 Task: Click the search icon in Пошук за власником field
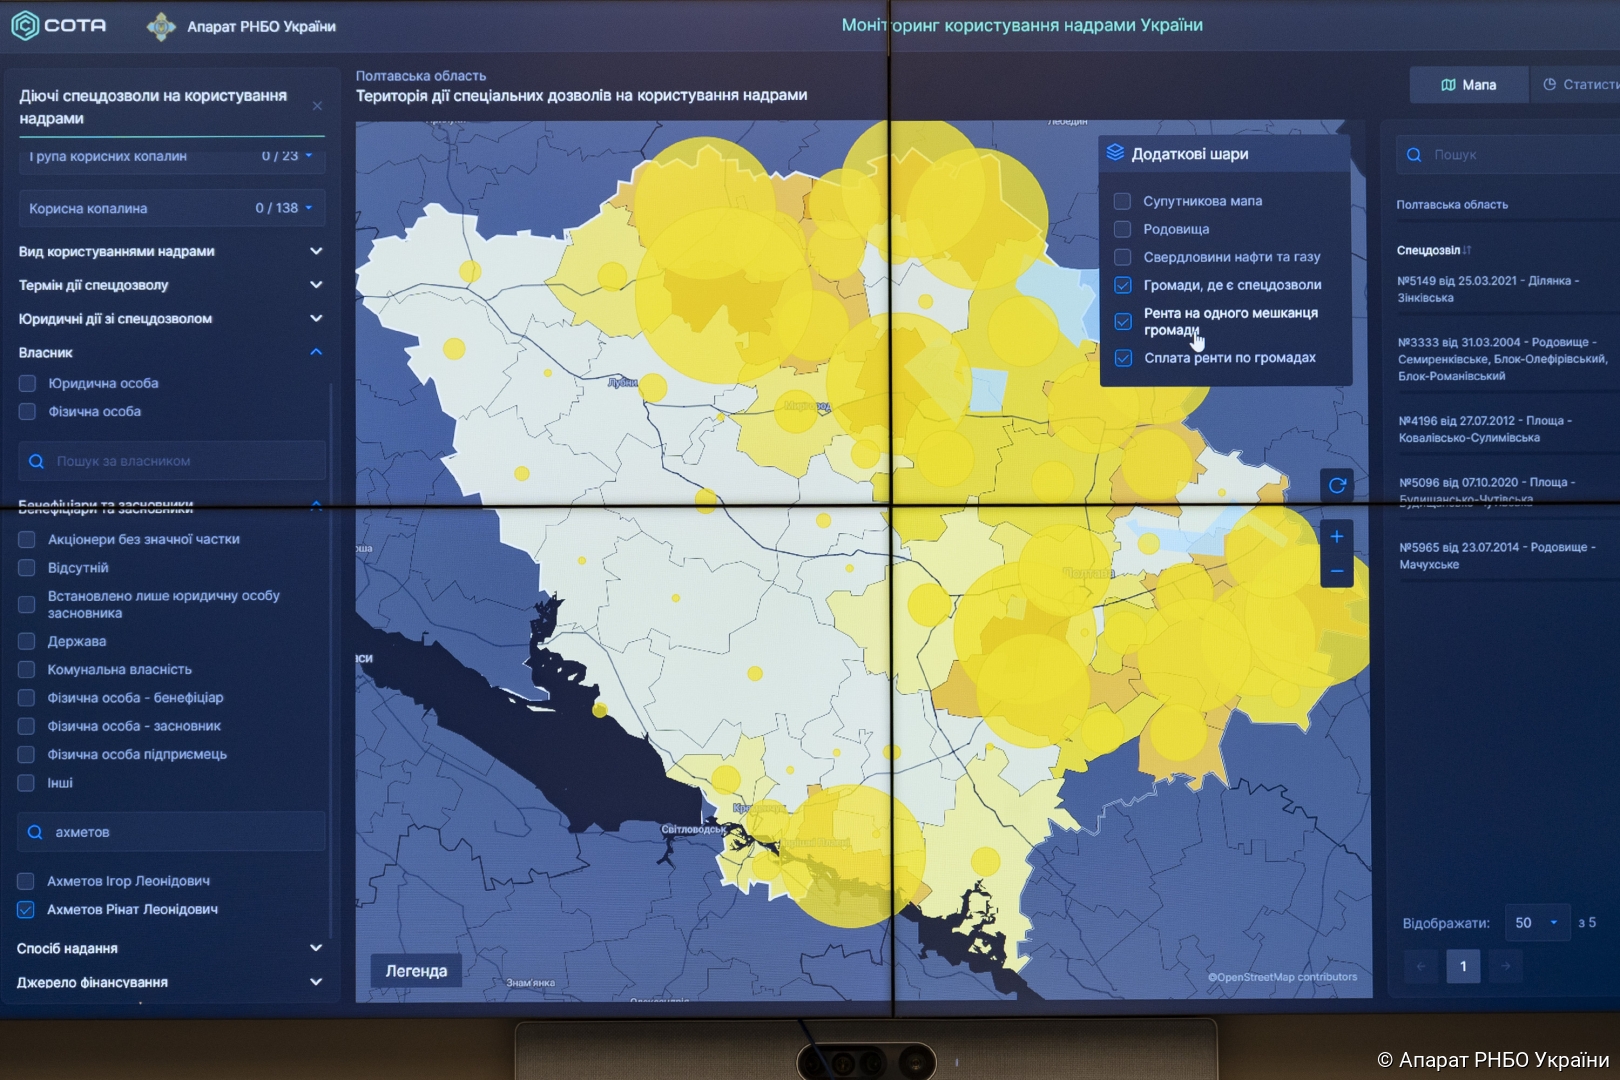pos(36,461)
